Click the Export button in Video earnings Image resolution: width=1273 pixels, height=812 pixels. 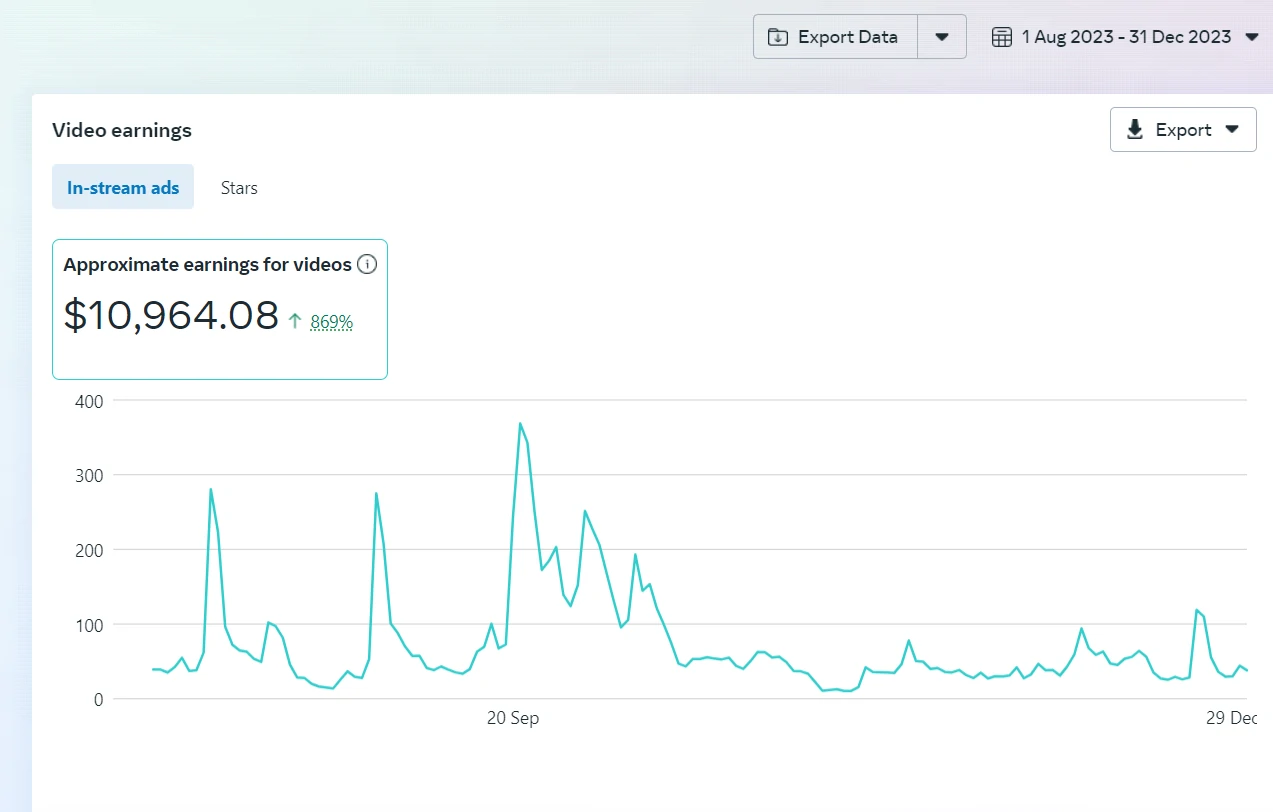click(x=1183, y=130)
